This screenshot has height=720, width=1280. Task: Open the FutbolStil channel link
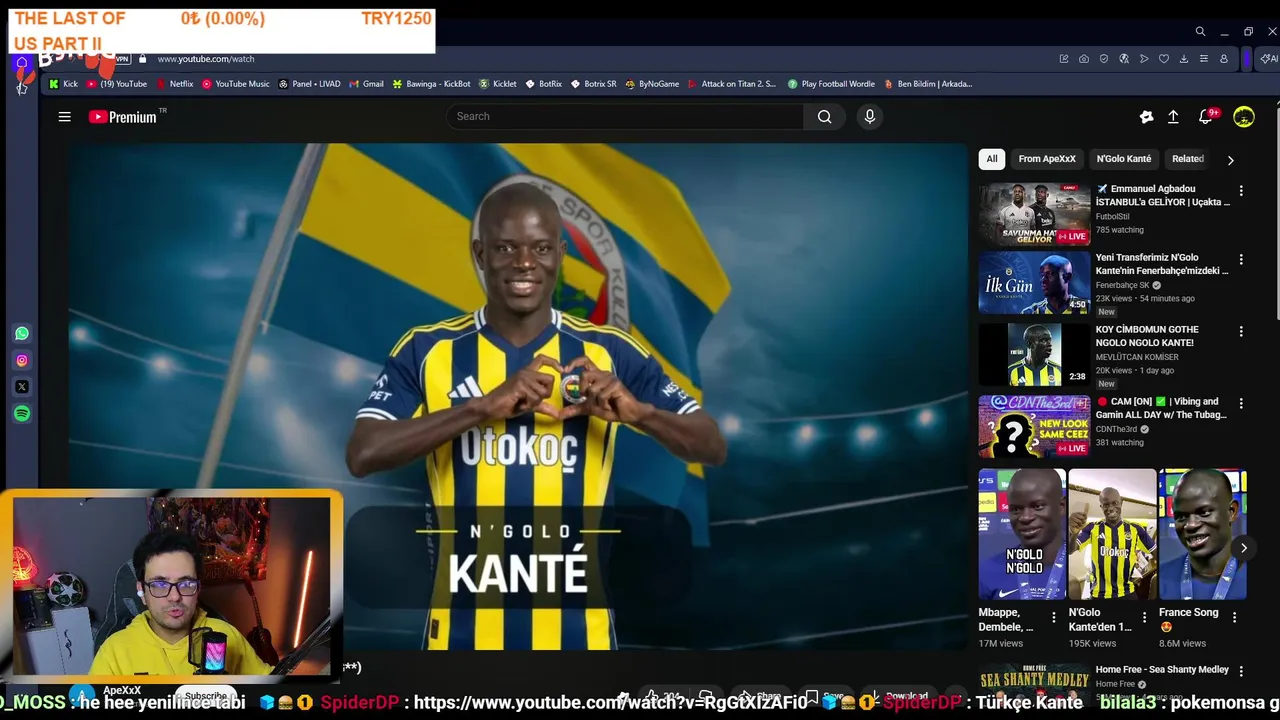[x=1114, y=216]
